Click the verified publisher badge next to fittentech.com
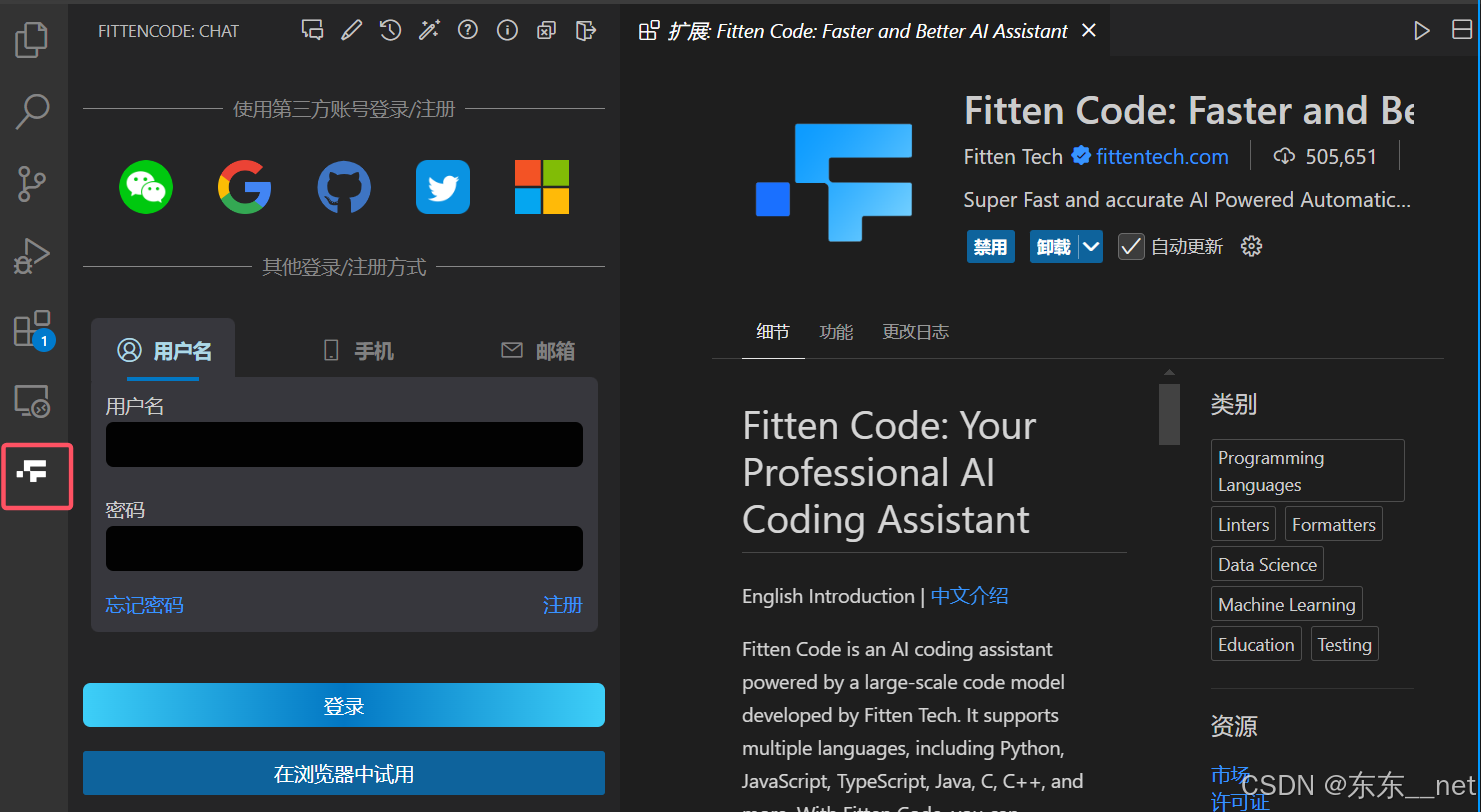Screen dimensions: 1481x812 pos(1081,156)
